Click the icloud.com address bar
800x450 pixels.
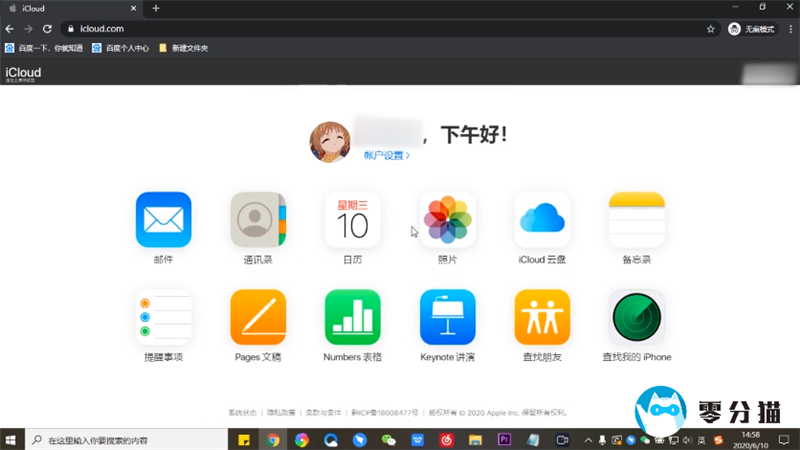click(x=380, y=29)
